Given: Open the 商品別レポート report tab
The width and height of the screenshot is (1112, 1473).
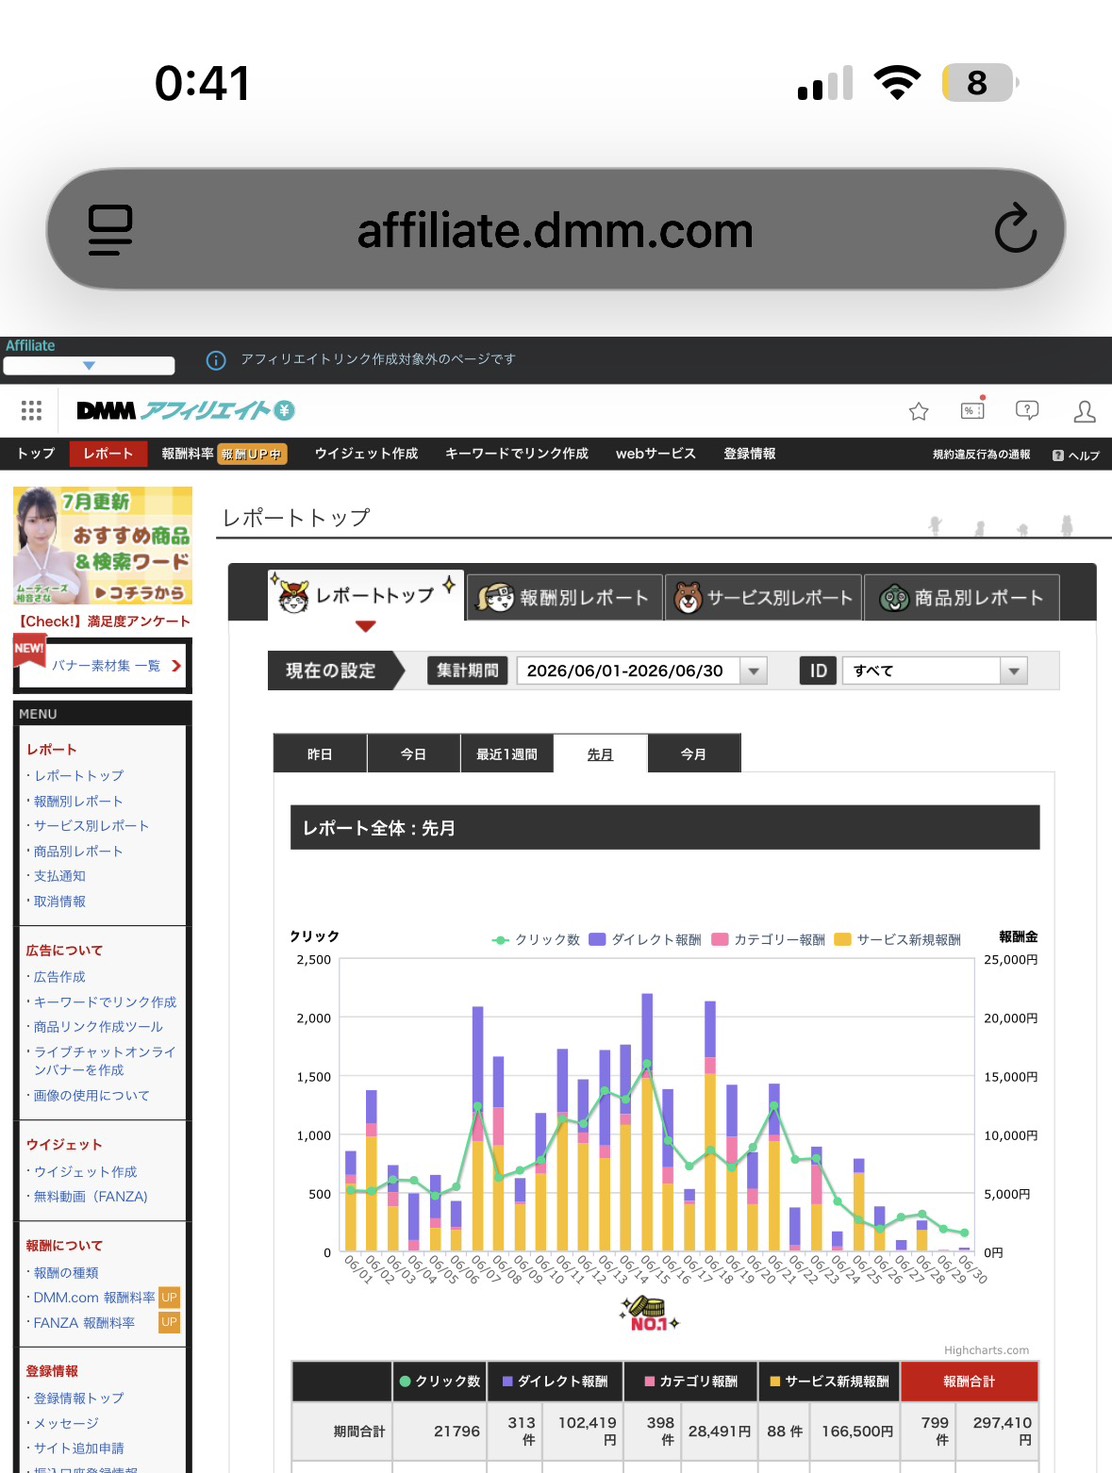Looking at the screenshot, I should coord(962,598).
